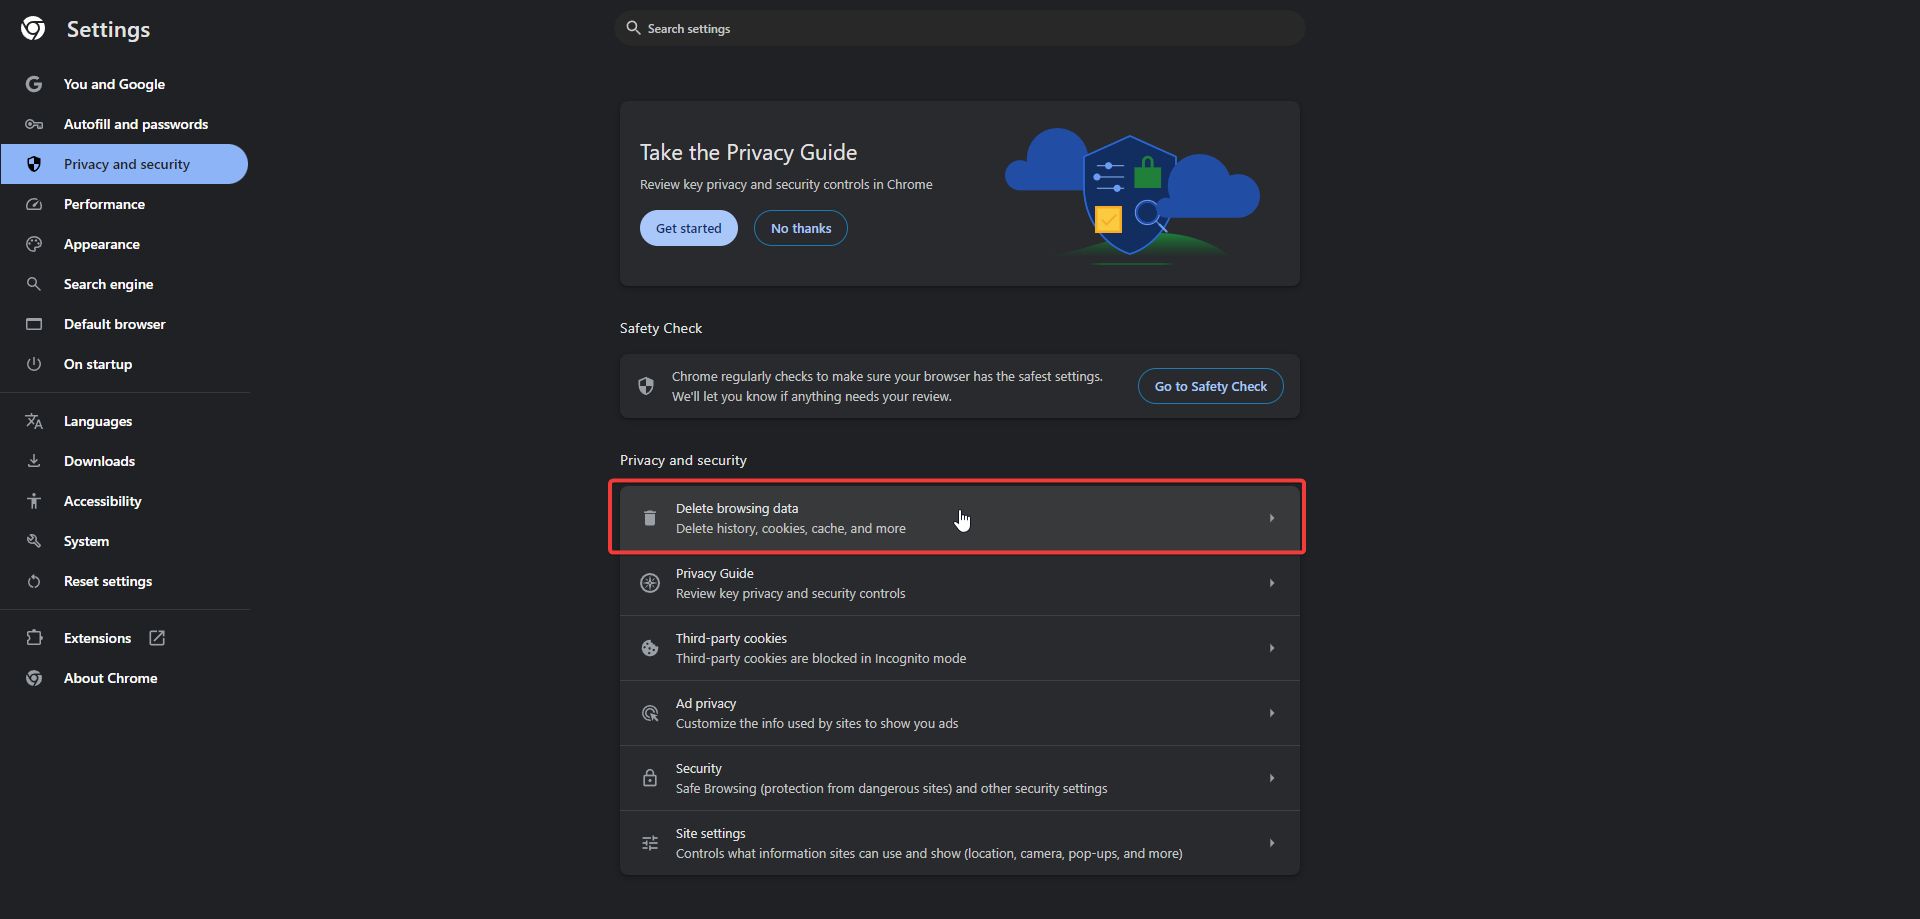This screenshot has height=919, width=1920.
Task: Expand Ad privacy row arrow
Action: (1272, 713)
